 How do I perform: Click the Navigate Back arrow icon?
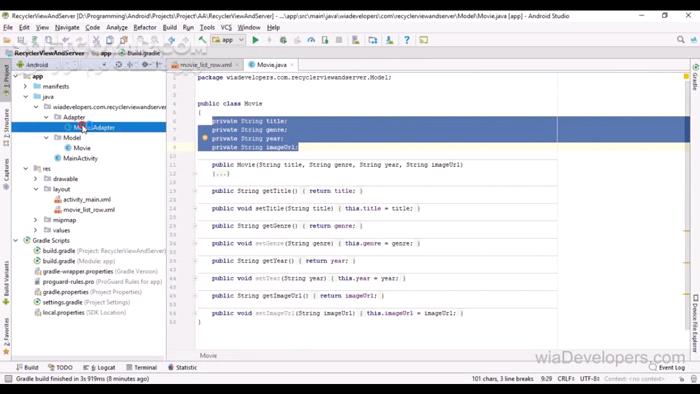(171, 40)
